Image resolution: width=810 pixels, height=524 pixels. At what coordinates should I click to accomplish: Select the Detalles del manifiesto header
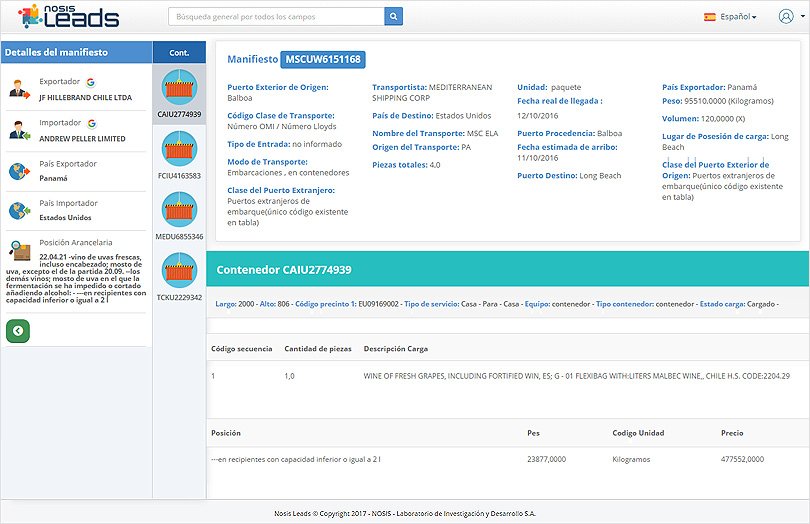click(x=76, y=52)
